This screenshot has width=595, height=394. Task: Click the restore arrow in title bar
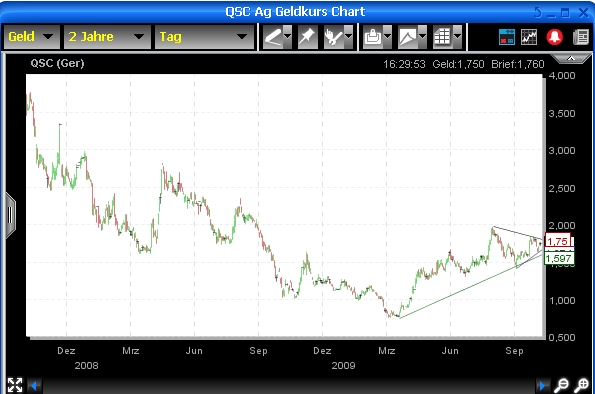coord(538,13)
